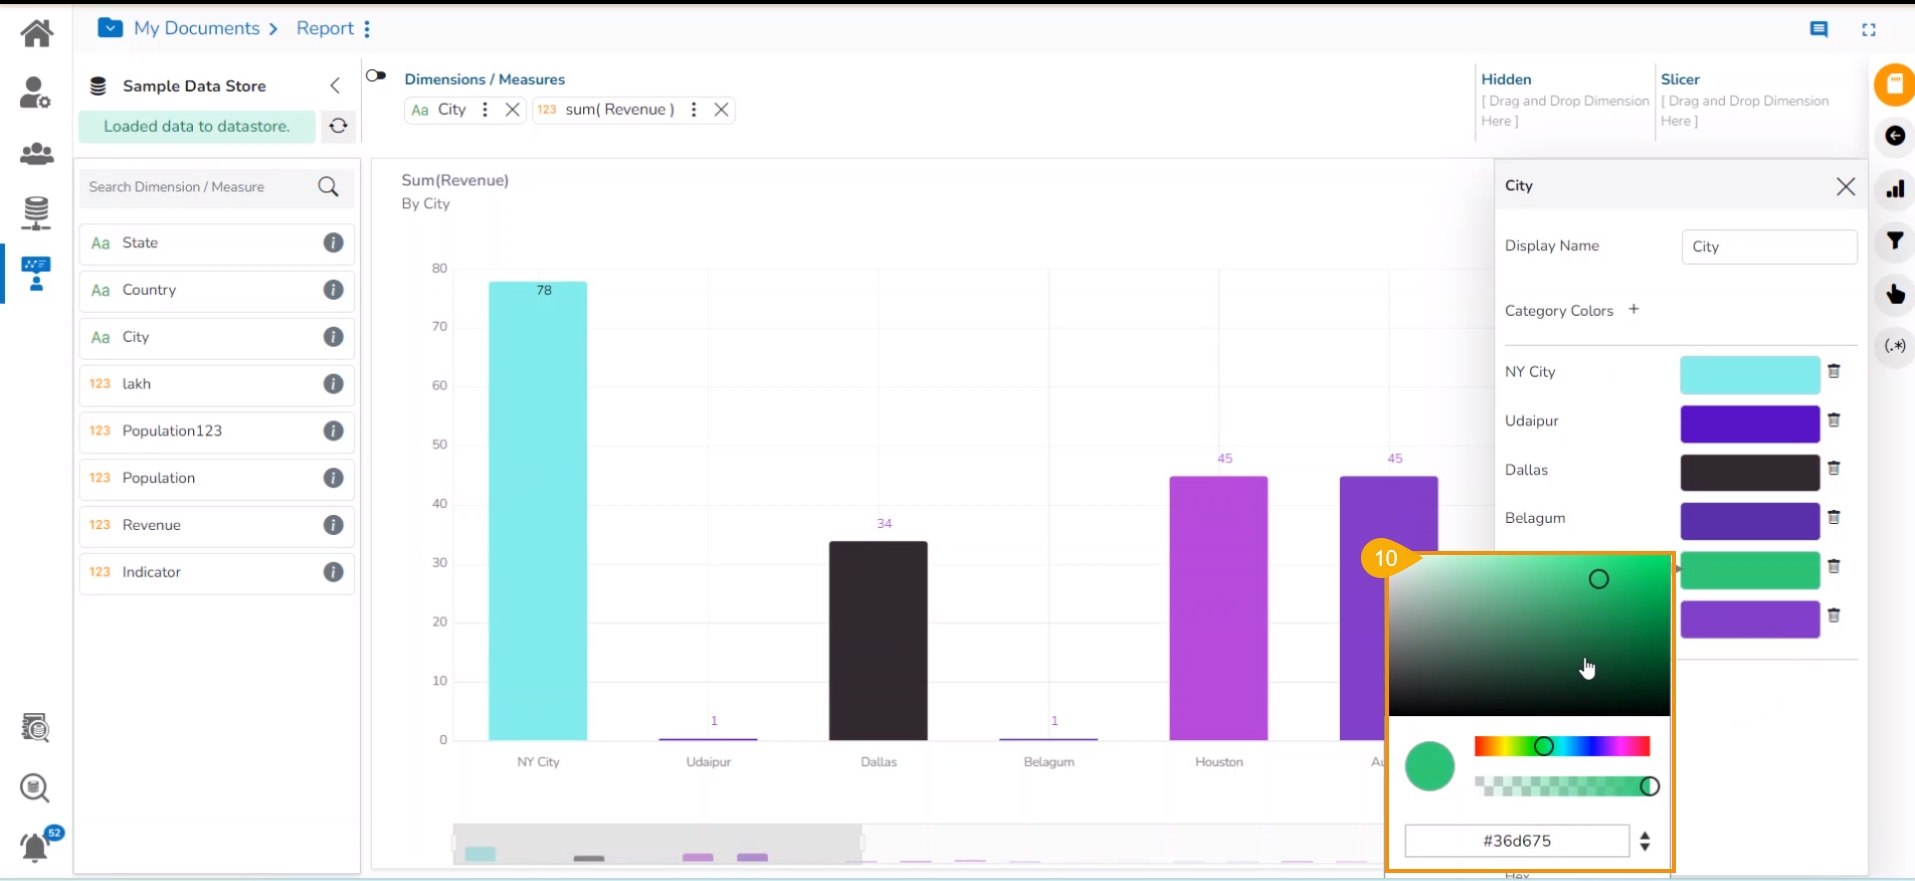The image size is (1915, 881).
Task: Switch to fullscreen mode
Action: point(1868,30)
